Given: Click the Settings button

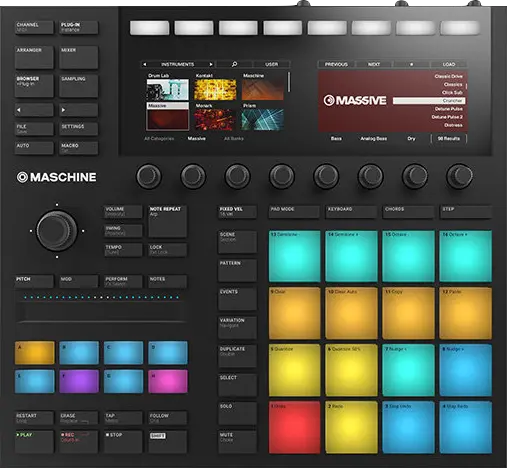Looking at the screenshot, I should click(x=79, y=129).
